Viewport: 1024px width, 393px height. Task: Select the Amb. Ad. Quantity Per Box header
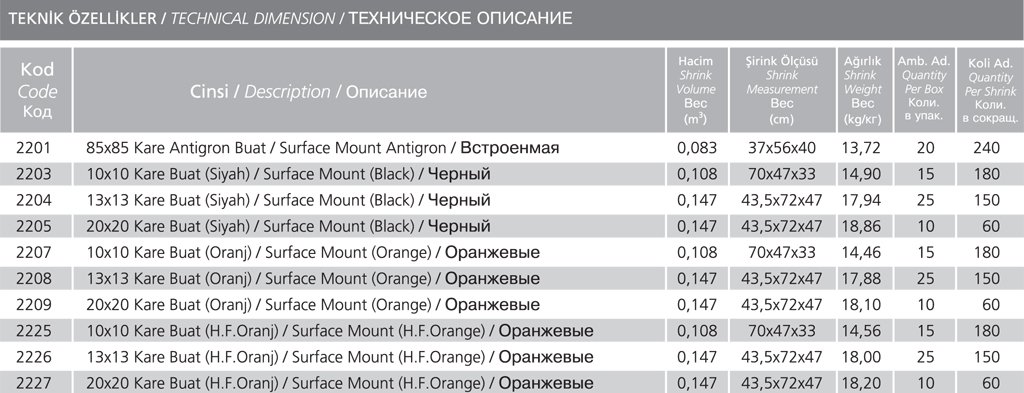pyautogui.click(x=925, y=90)
